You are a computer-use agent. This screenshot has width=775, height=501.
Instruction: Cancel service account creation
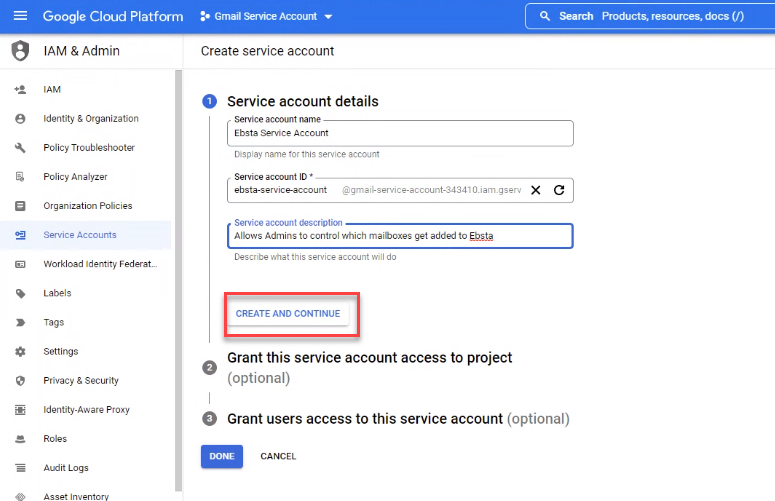[x=278, y=456]
